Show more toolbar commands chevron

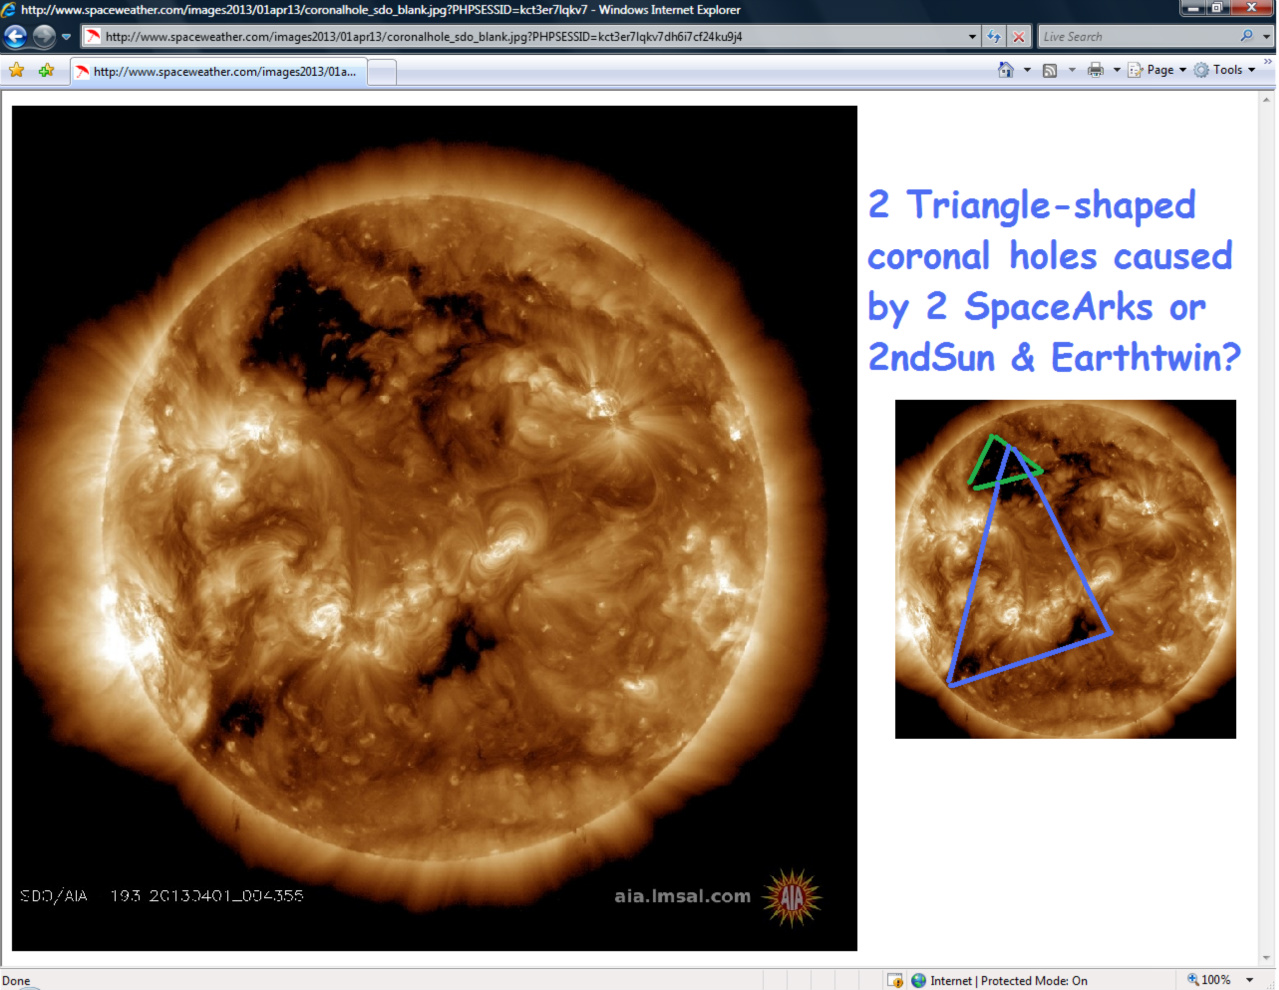pyautogui.click(x=1268, y=63)
